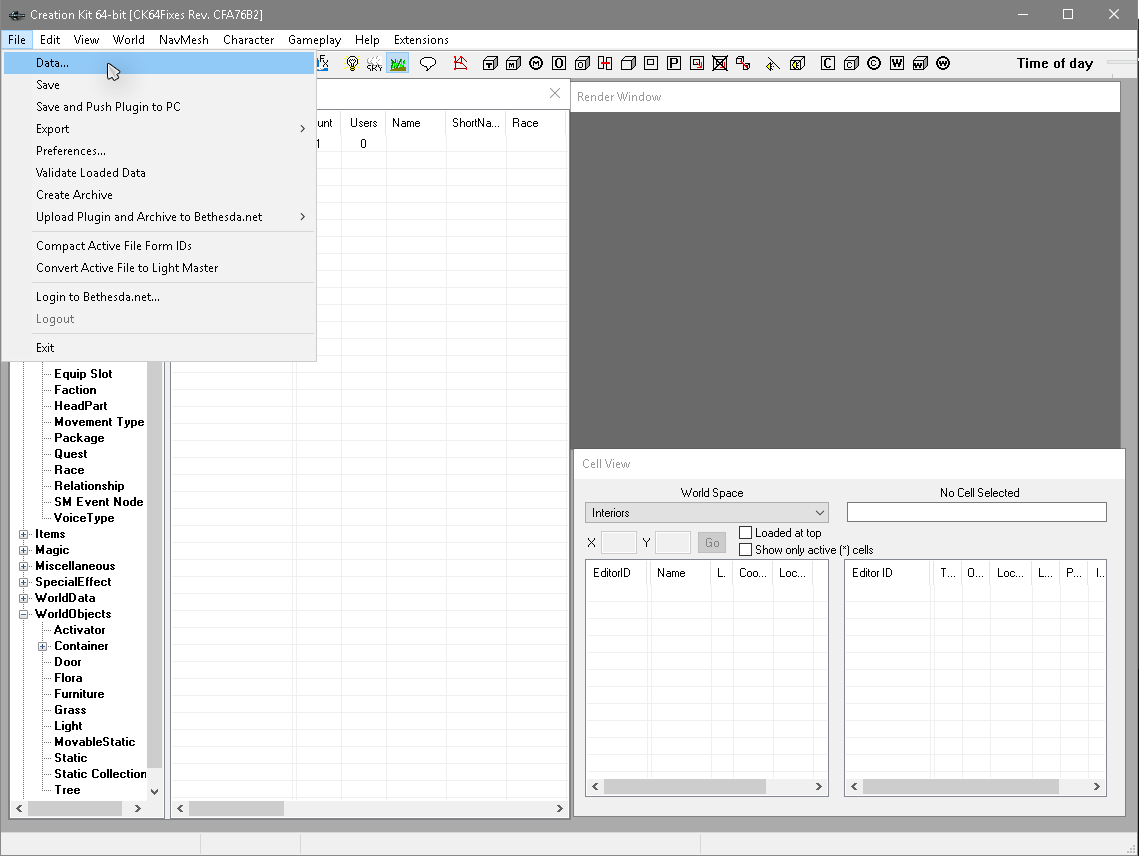Sort the list by Users column header

(363, 123)
